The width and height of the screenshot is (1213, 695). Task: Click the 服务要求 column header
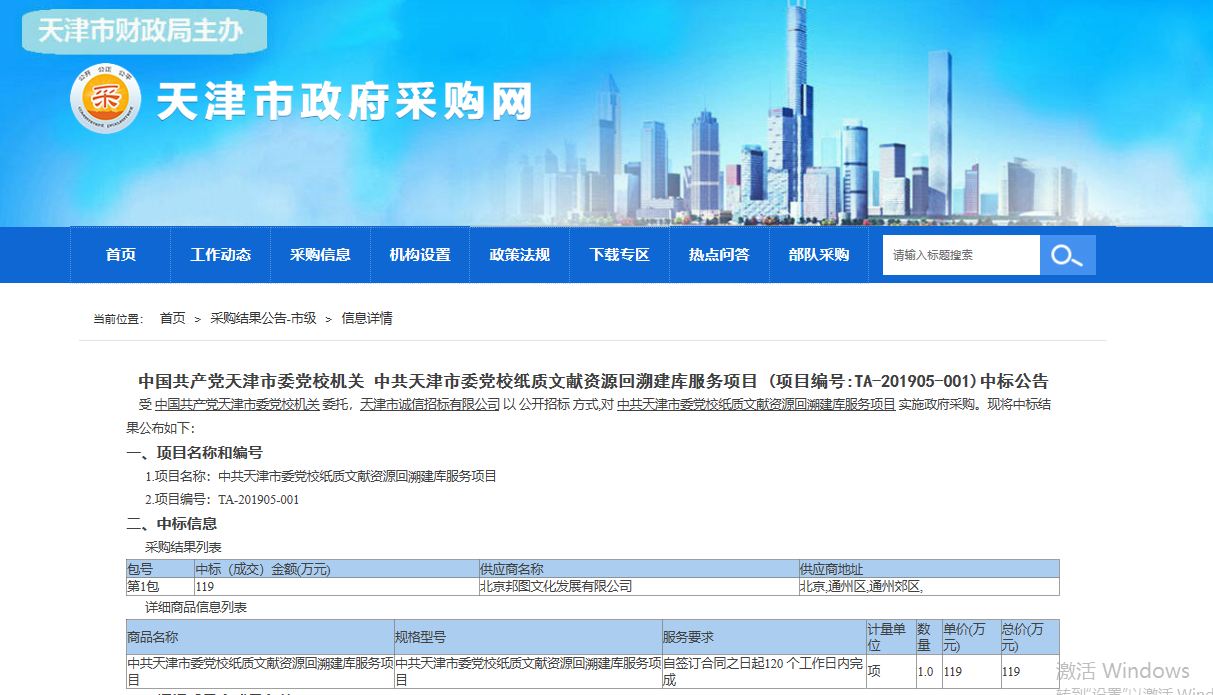763,637
